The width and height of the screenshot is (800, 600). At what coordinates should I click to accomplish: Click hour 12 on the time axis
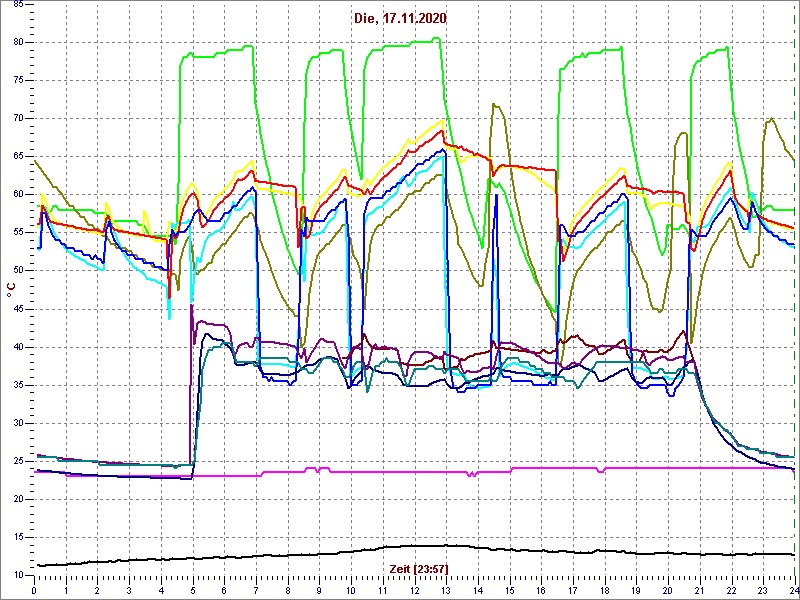pos(414,590)
